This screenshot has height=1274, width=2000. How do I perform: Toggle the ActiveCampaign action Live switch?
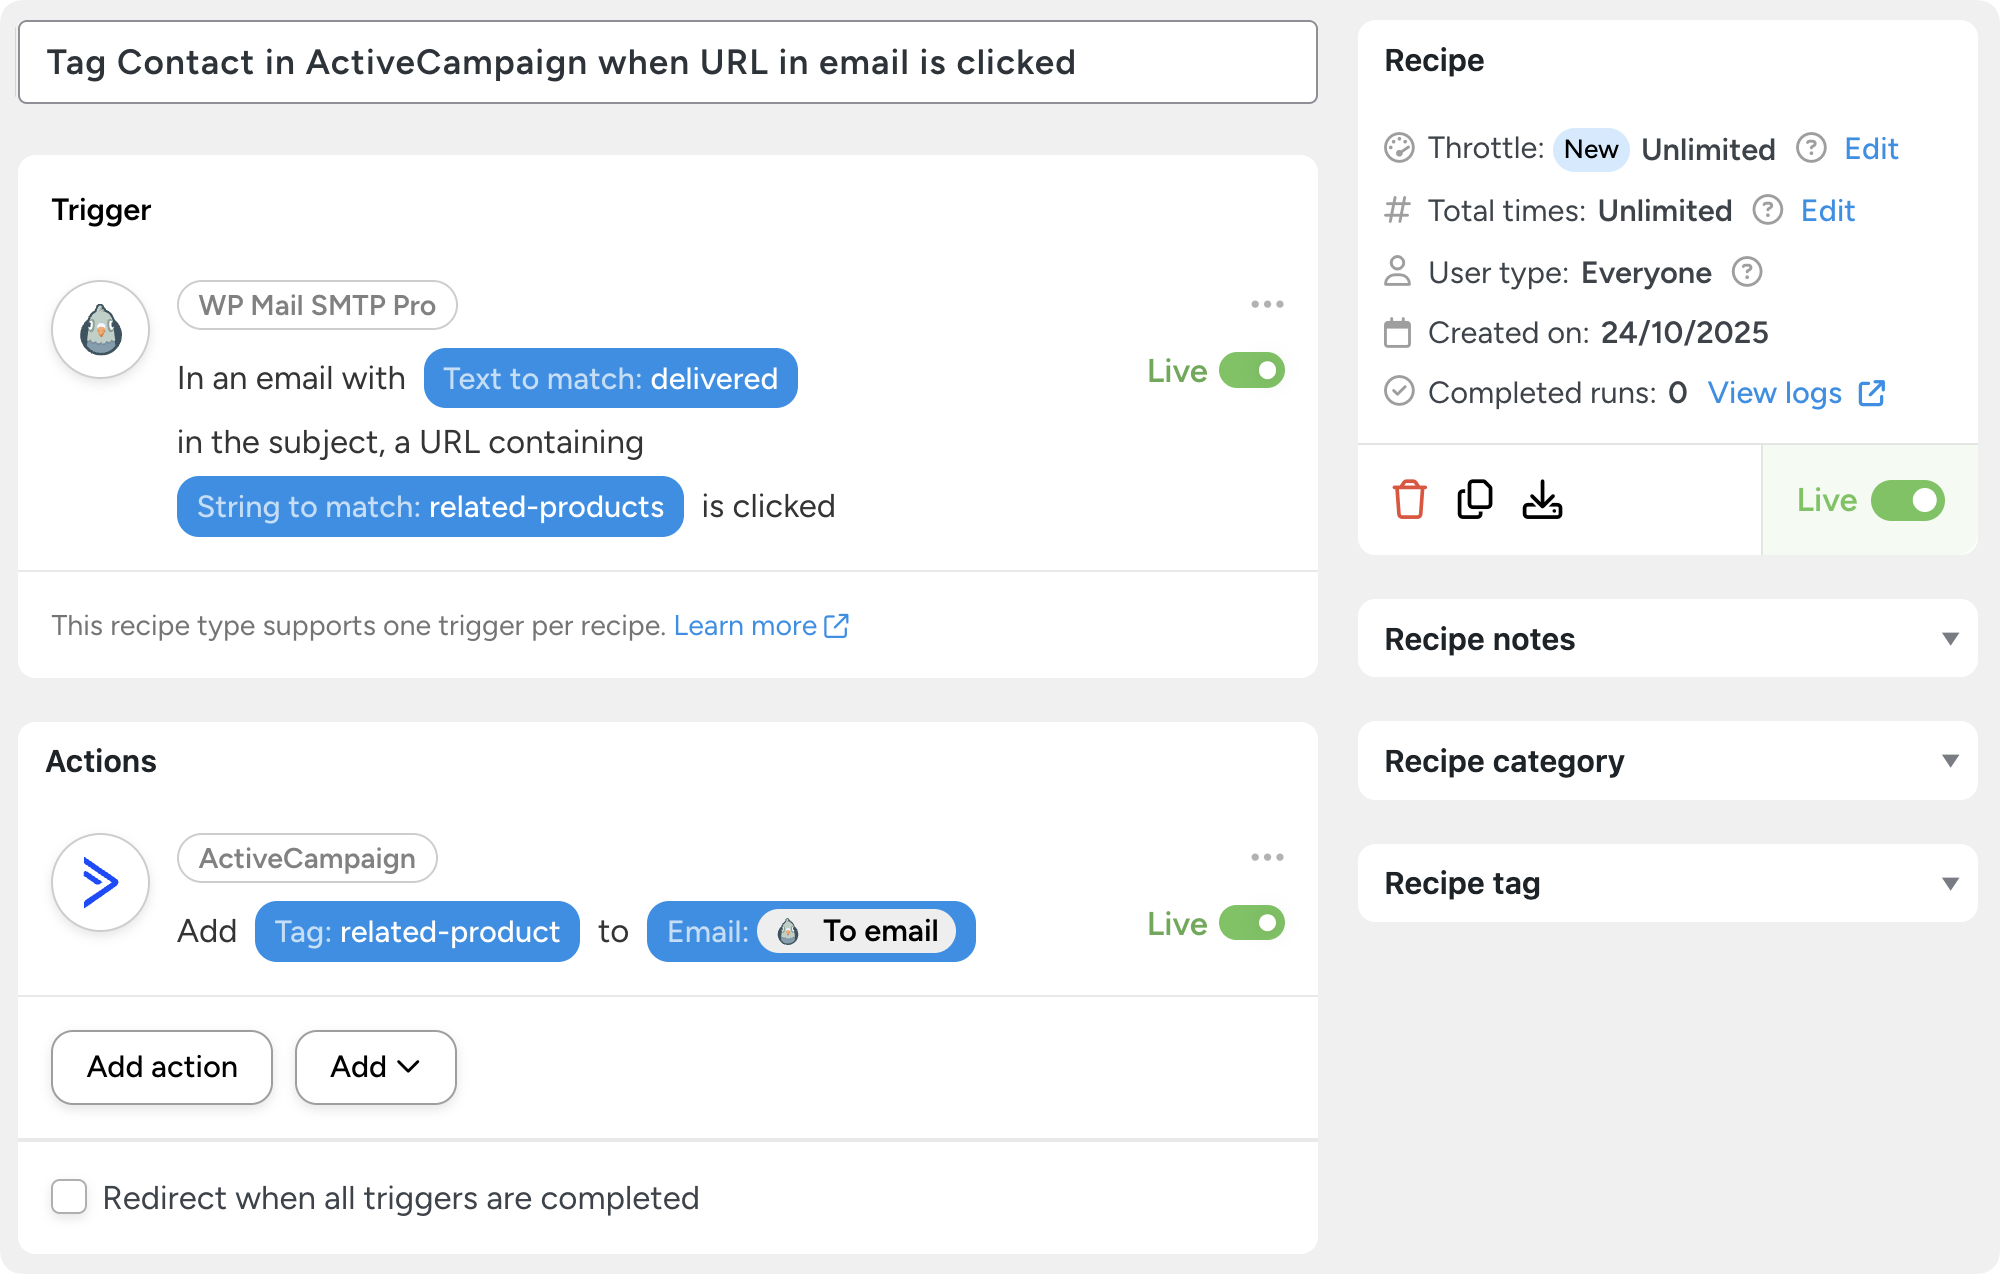[1251, 923]
